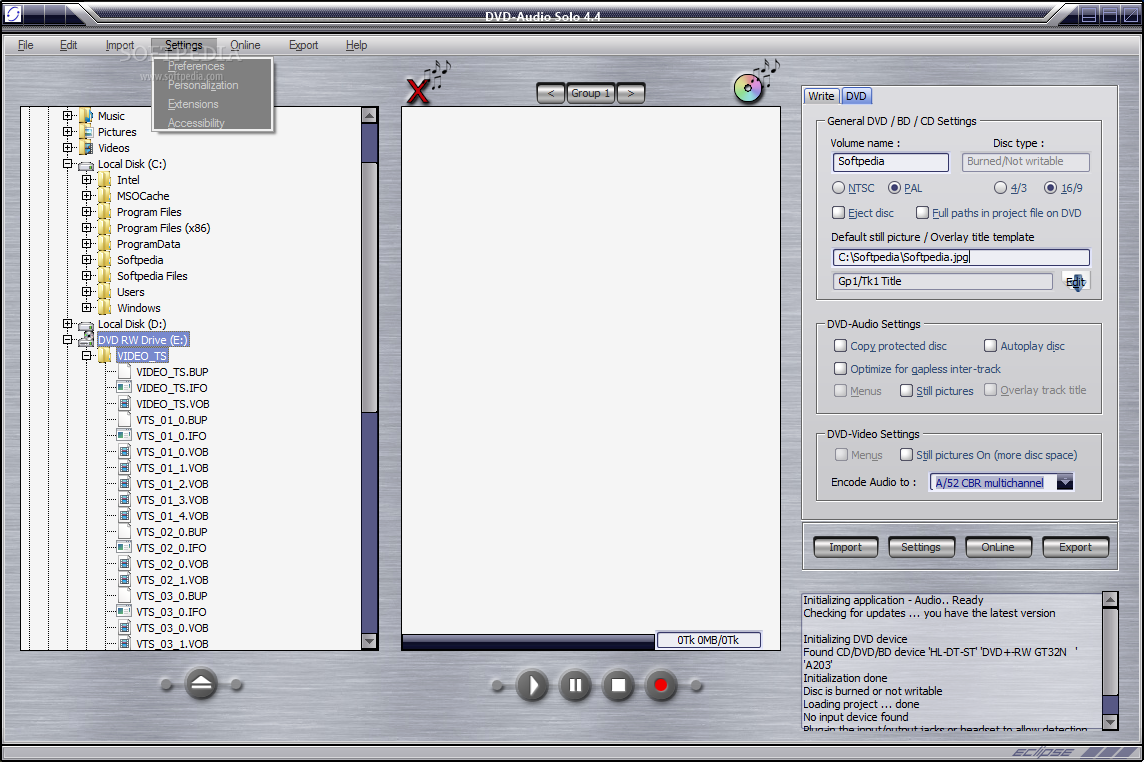The height and width of the screenshot is (762, 1144).
Task: Click the file tree vertical scrollbar thumb
Action: [369, 288]
